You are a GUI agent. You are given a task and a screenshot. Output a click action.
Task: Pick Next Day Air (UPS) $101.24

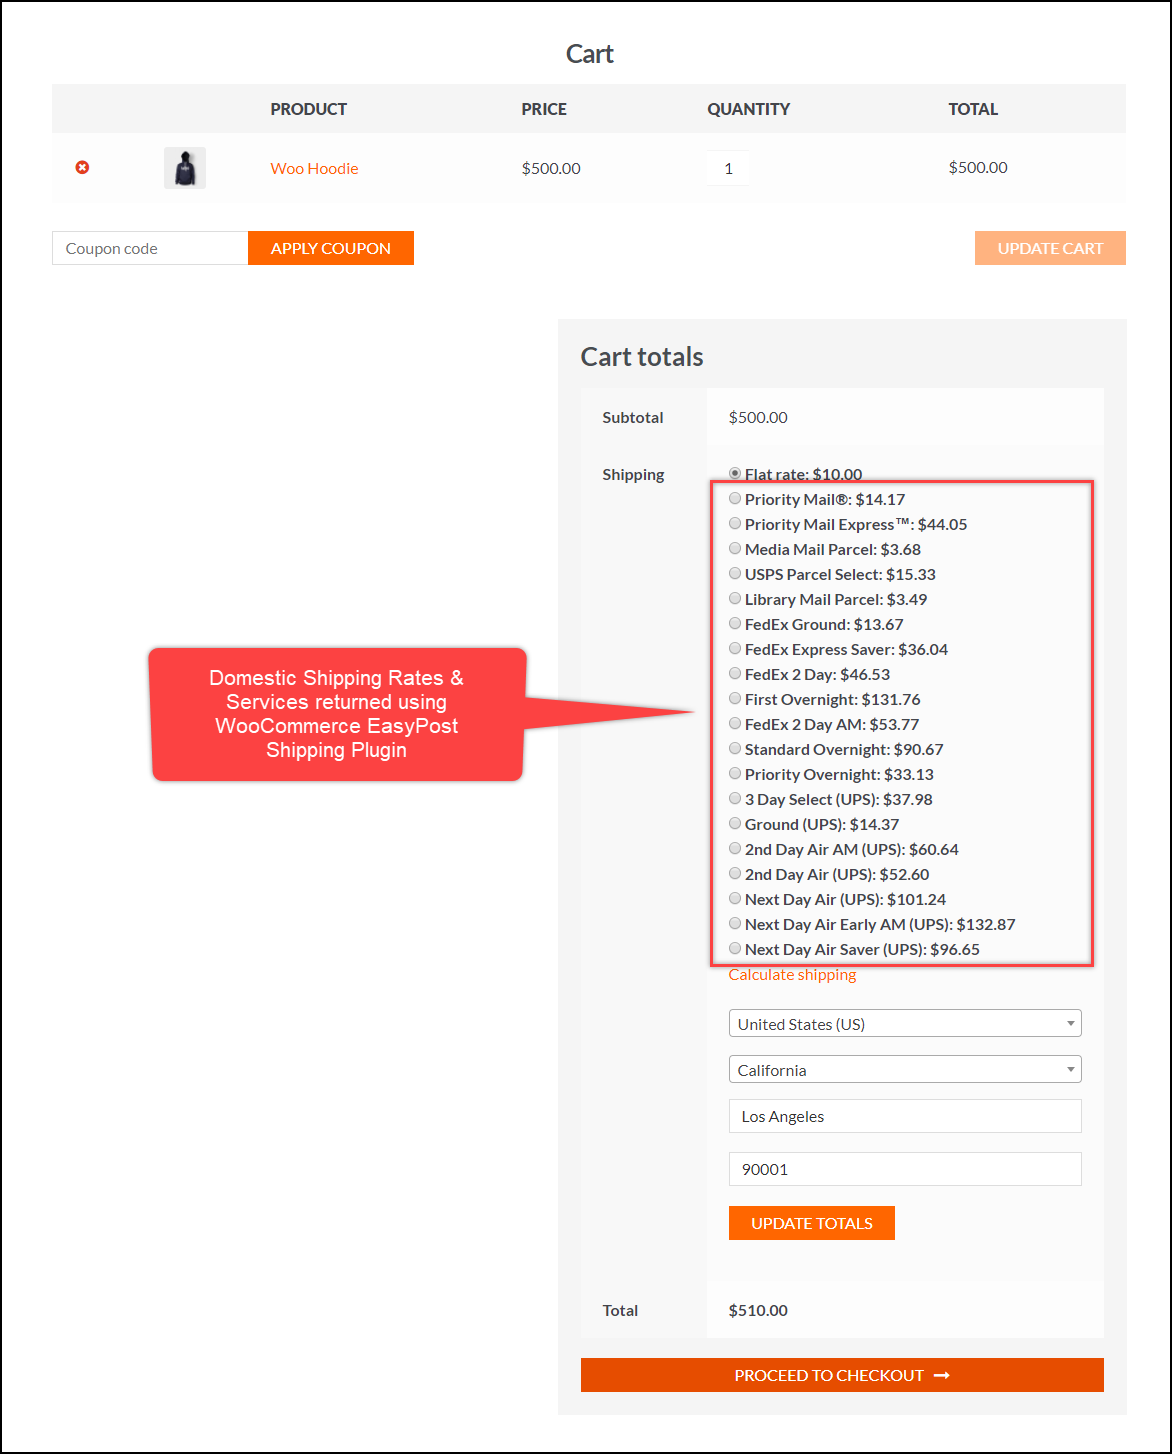click(x=735, y=898)
